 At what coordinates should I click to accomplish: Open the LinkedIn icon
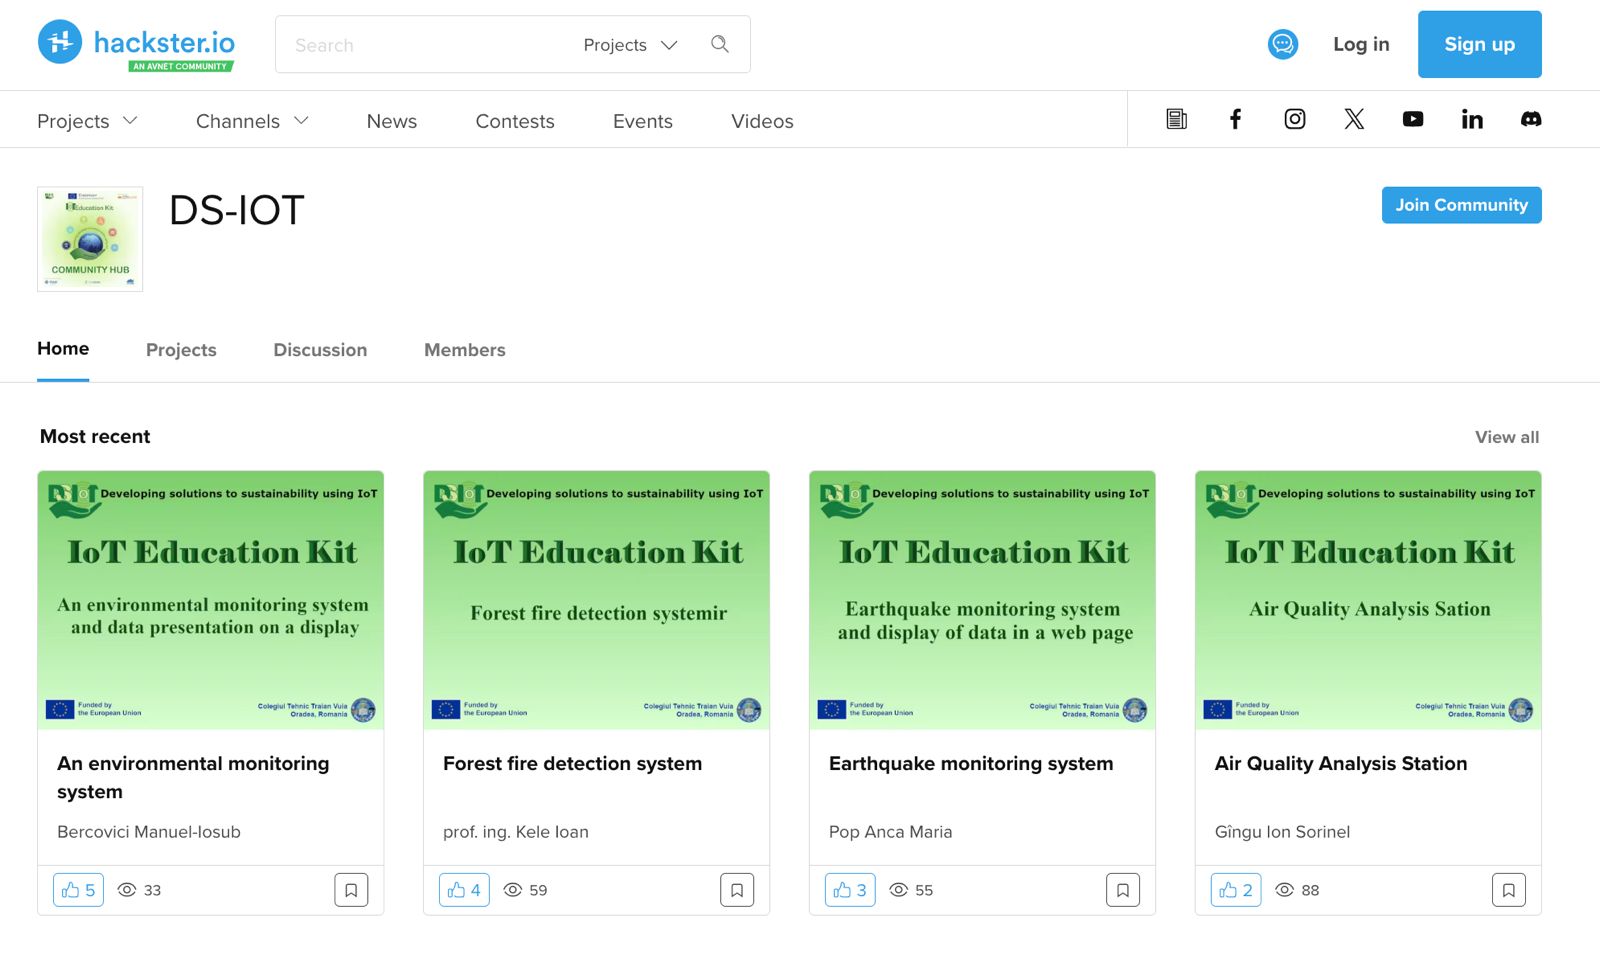pos(1472,119)
